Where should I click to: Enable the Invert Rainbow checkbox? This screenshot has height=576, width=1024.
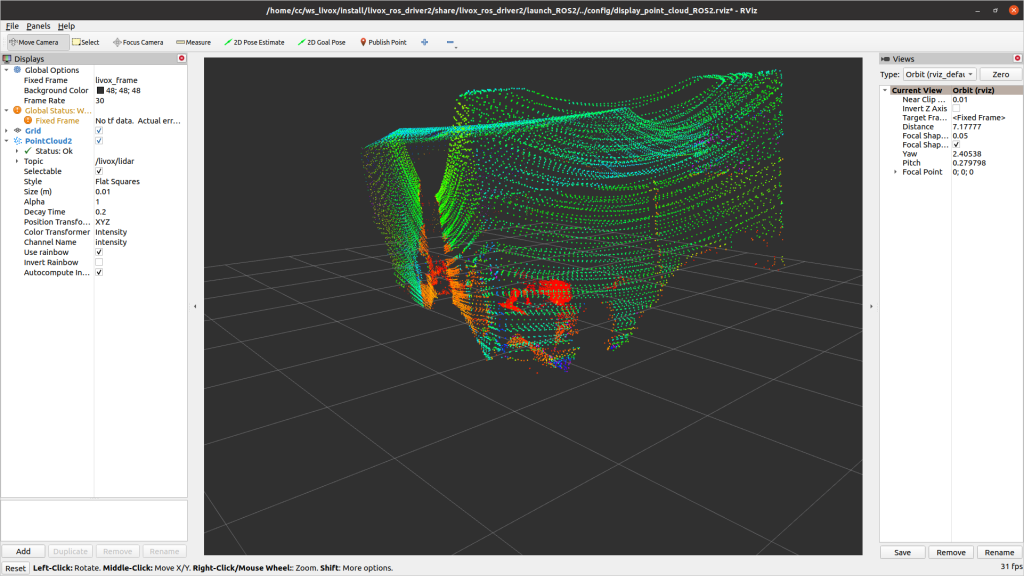(x=99, y=262)
